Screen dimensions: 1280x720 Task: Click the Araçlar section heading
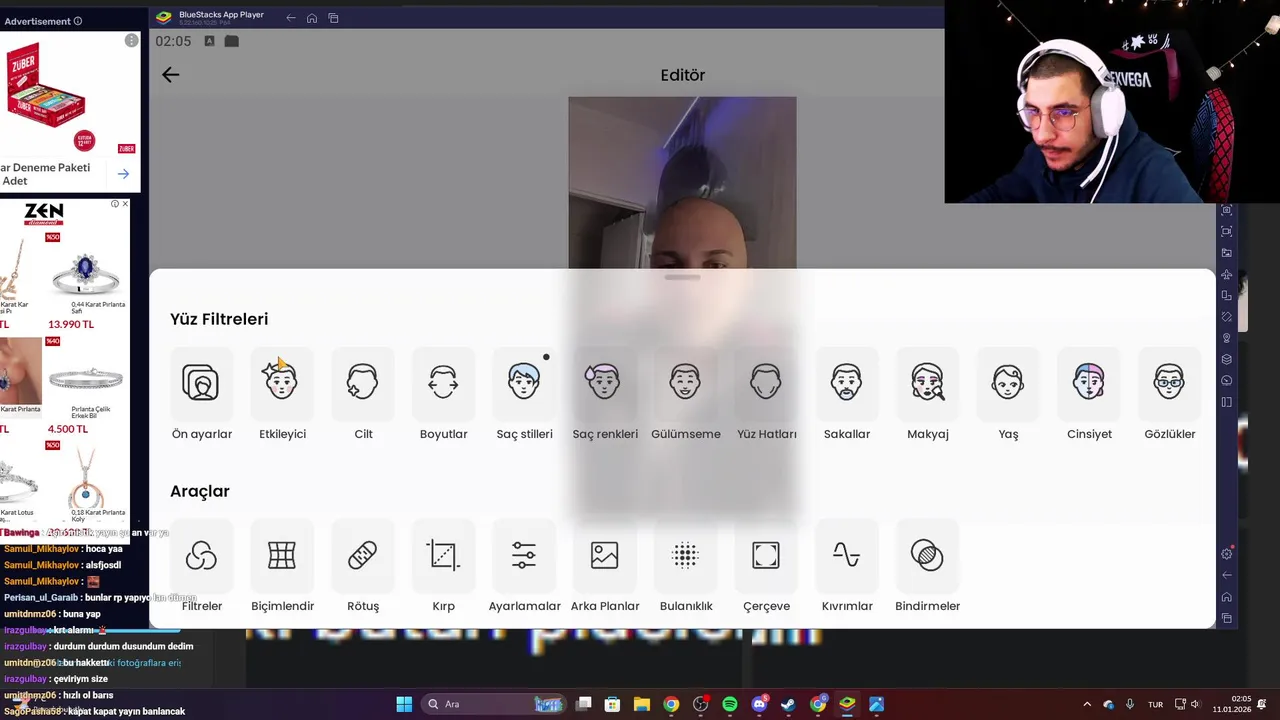click(200, 491)
